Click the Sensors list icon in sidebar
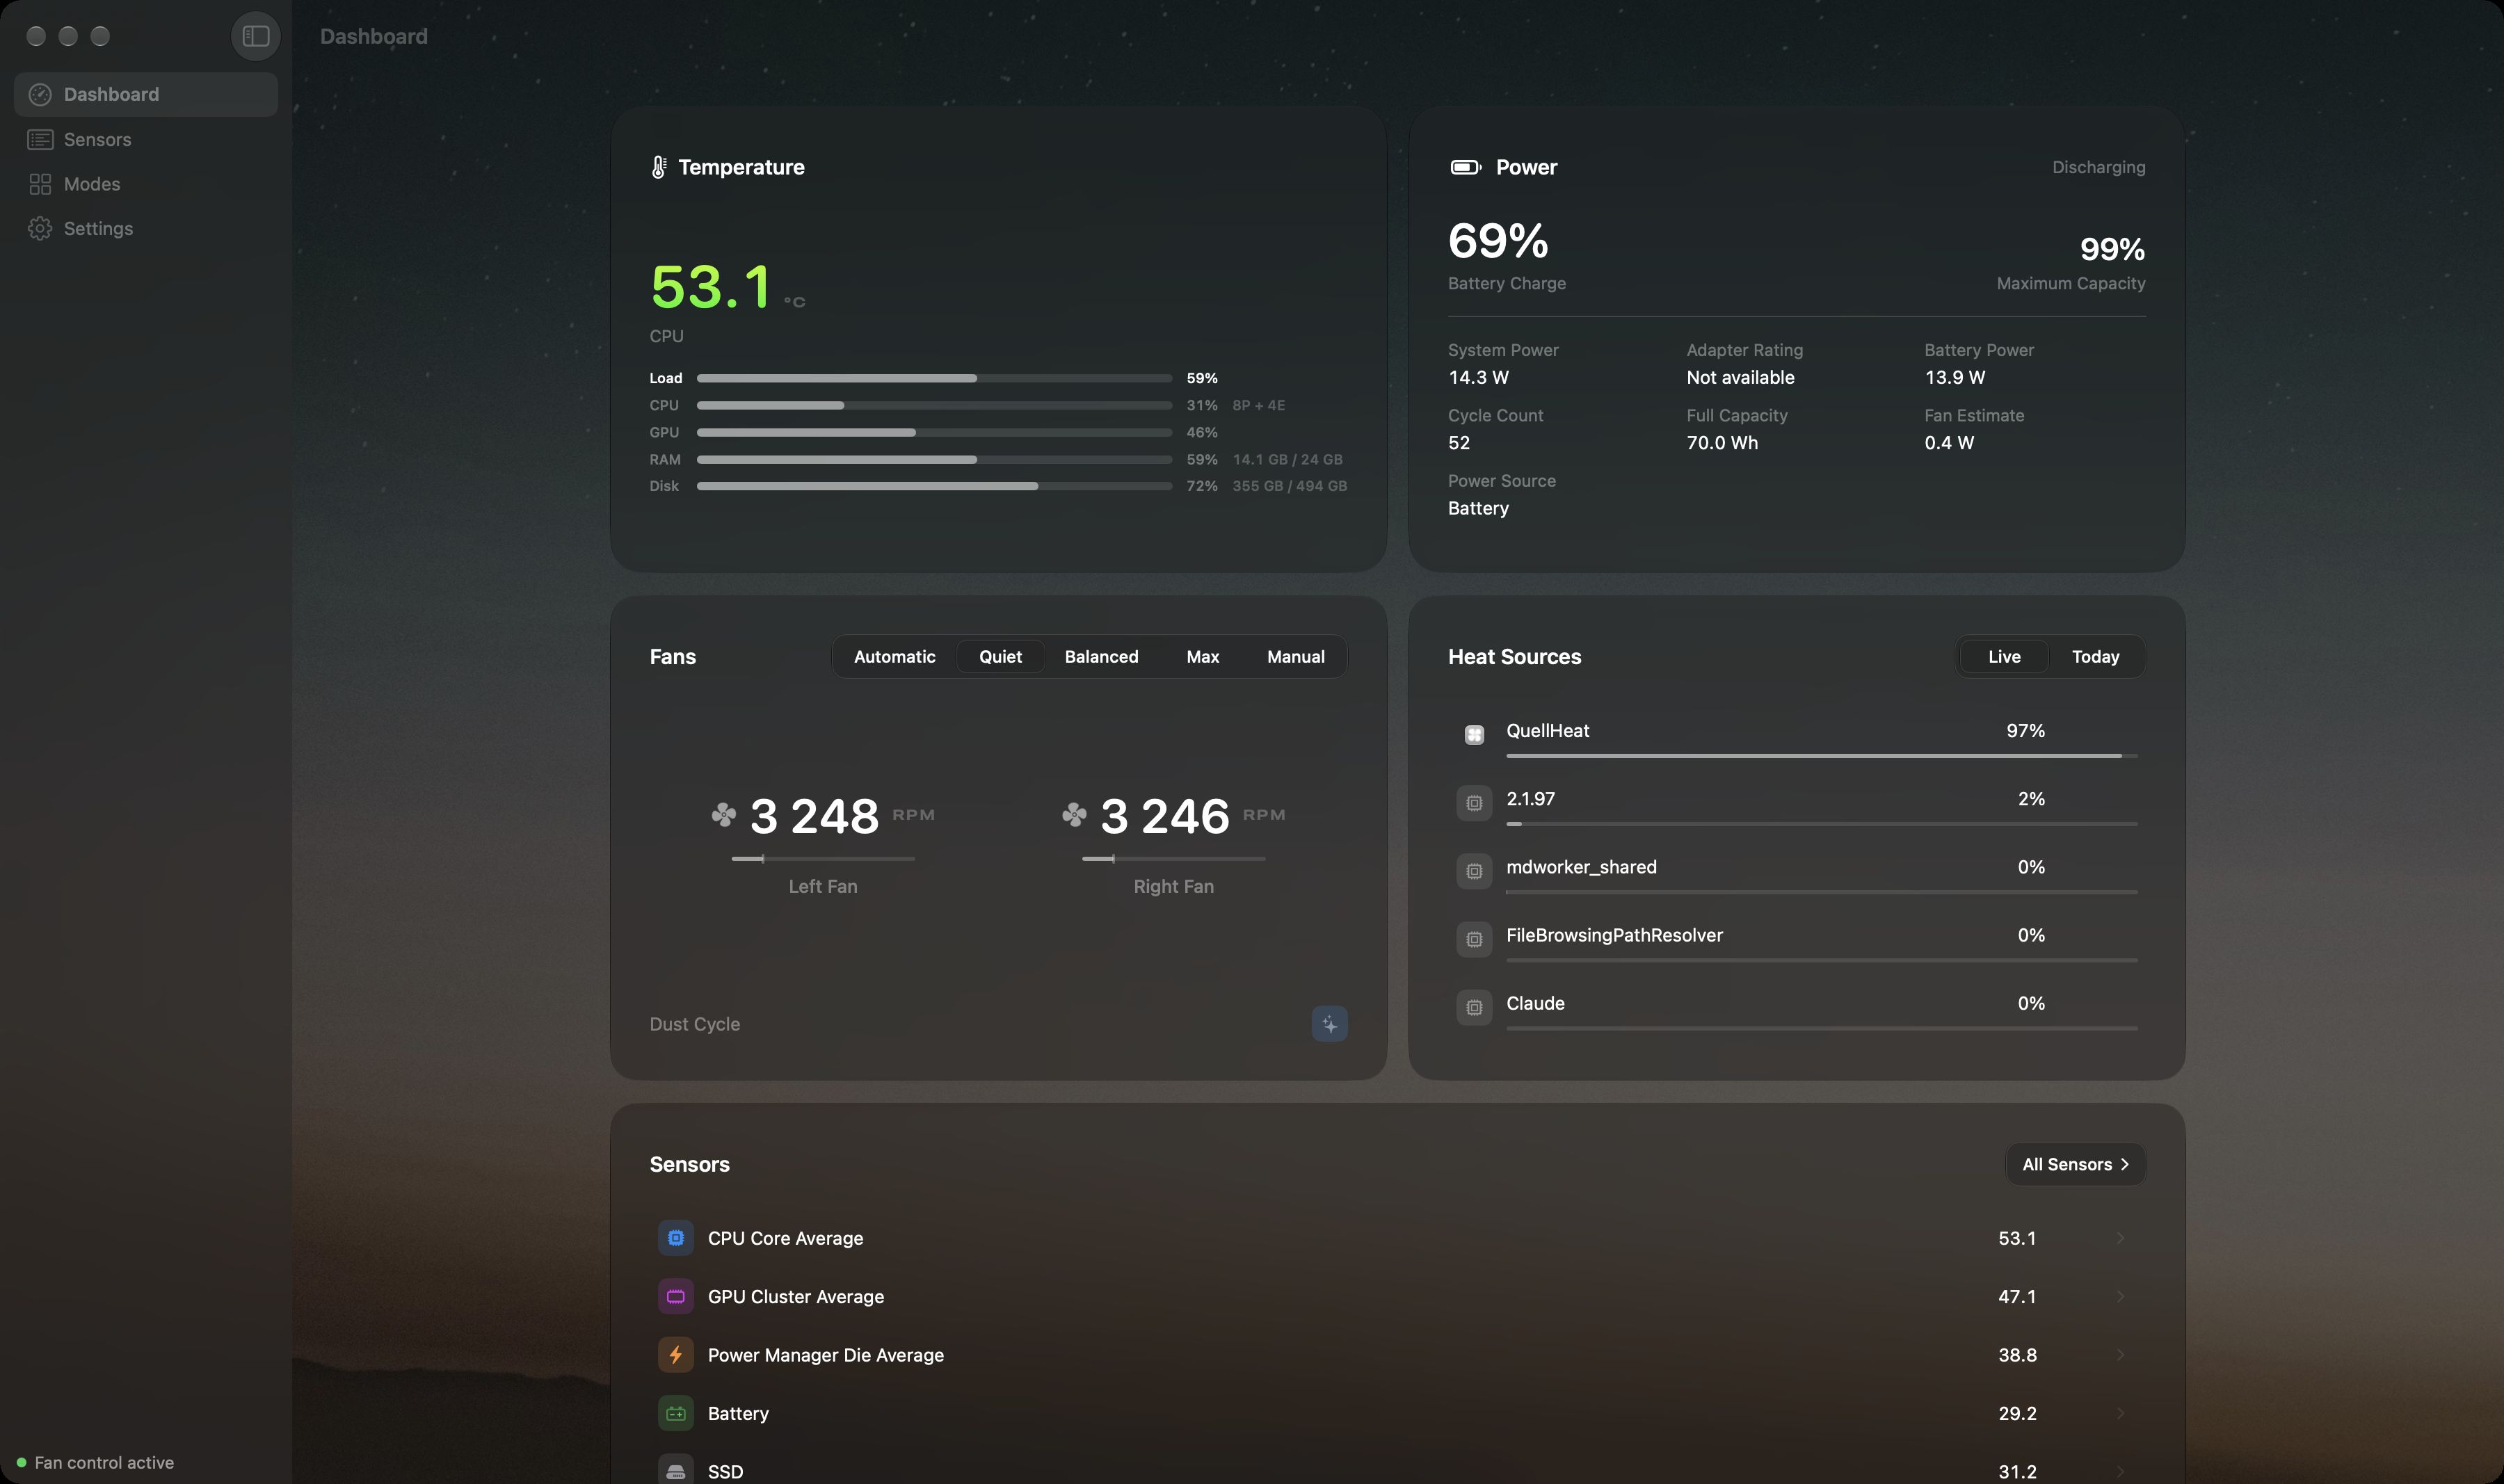This screenshot has height=1484, width=2504. [x=40, y=139]
